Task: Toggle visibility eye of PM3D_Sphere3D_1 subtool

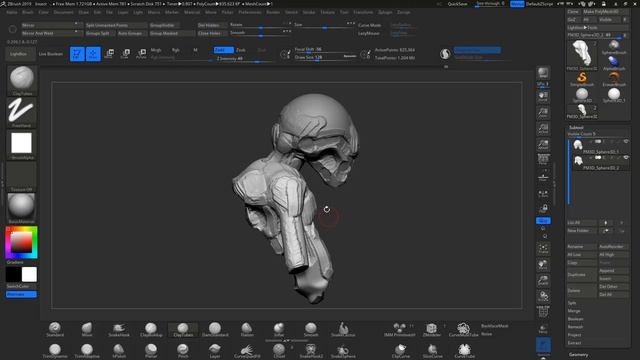Action: (626, 142)
